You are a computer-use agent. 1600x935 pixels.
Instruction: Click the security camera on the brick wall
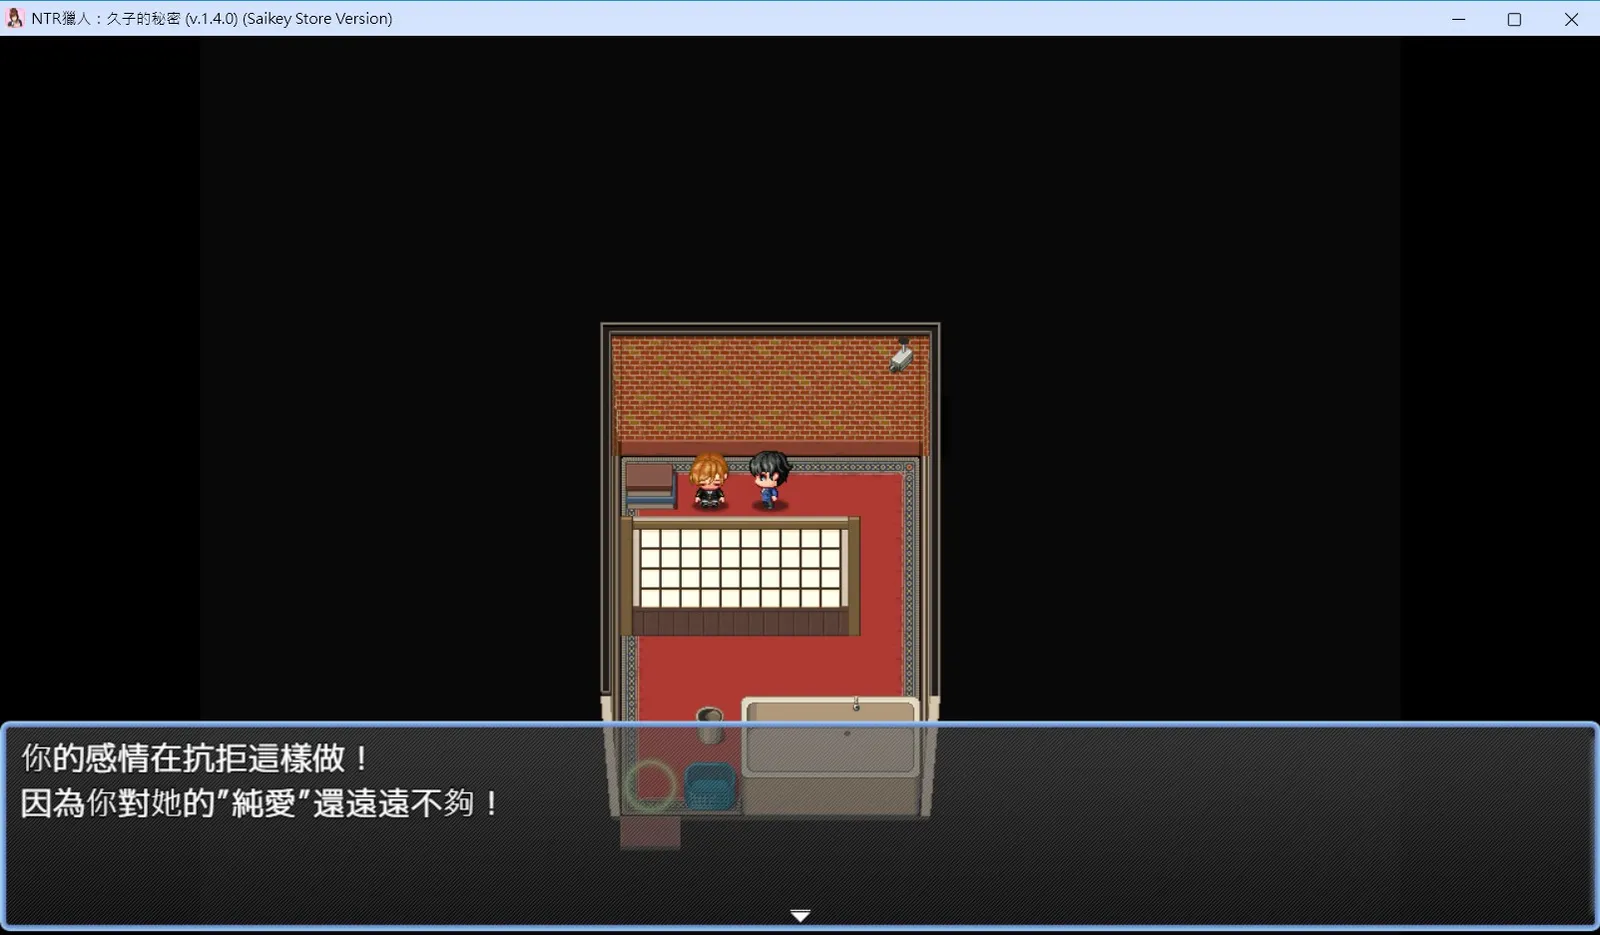[901, 355]
